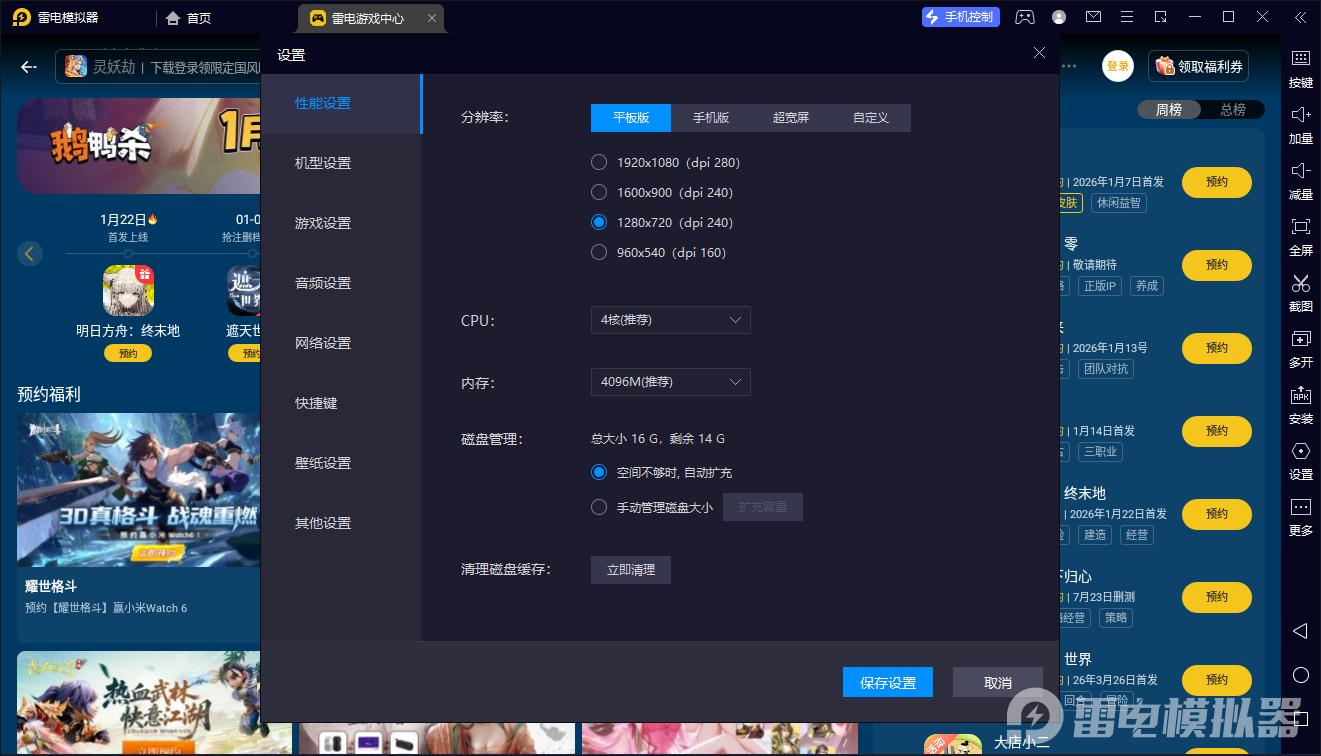This screenshot has width=1321, height=756.
Task: Click the customer service headset icon
Action: (x=1024, y=17)
